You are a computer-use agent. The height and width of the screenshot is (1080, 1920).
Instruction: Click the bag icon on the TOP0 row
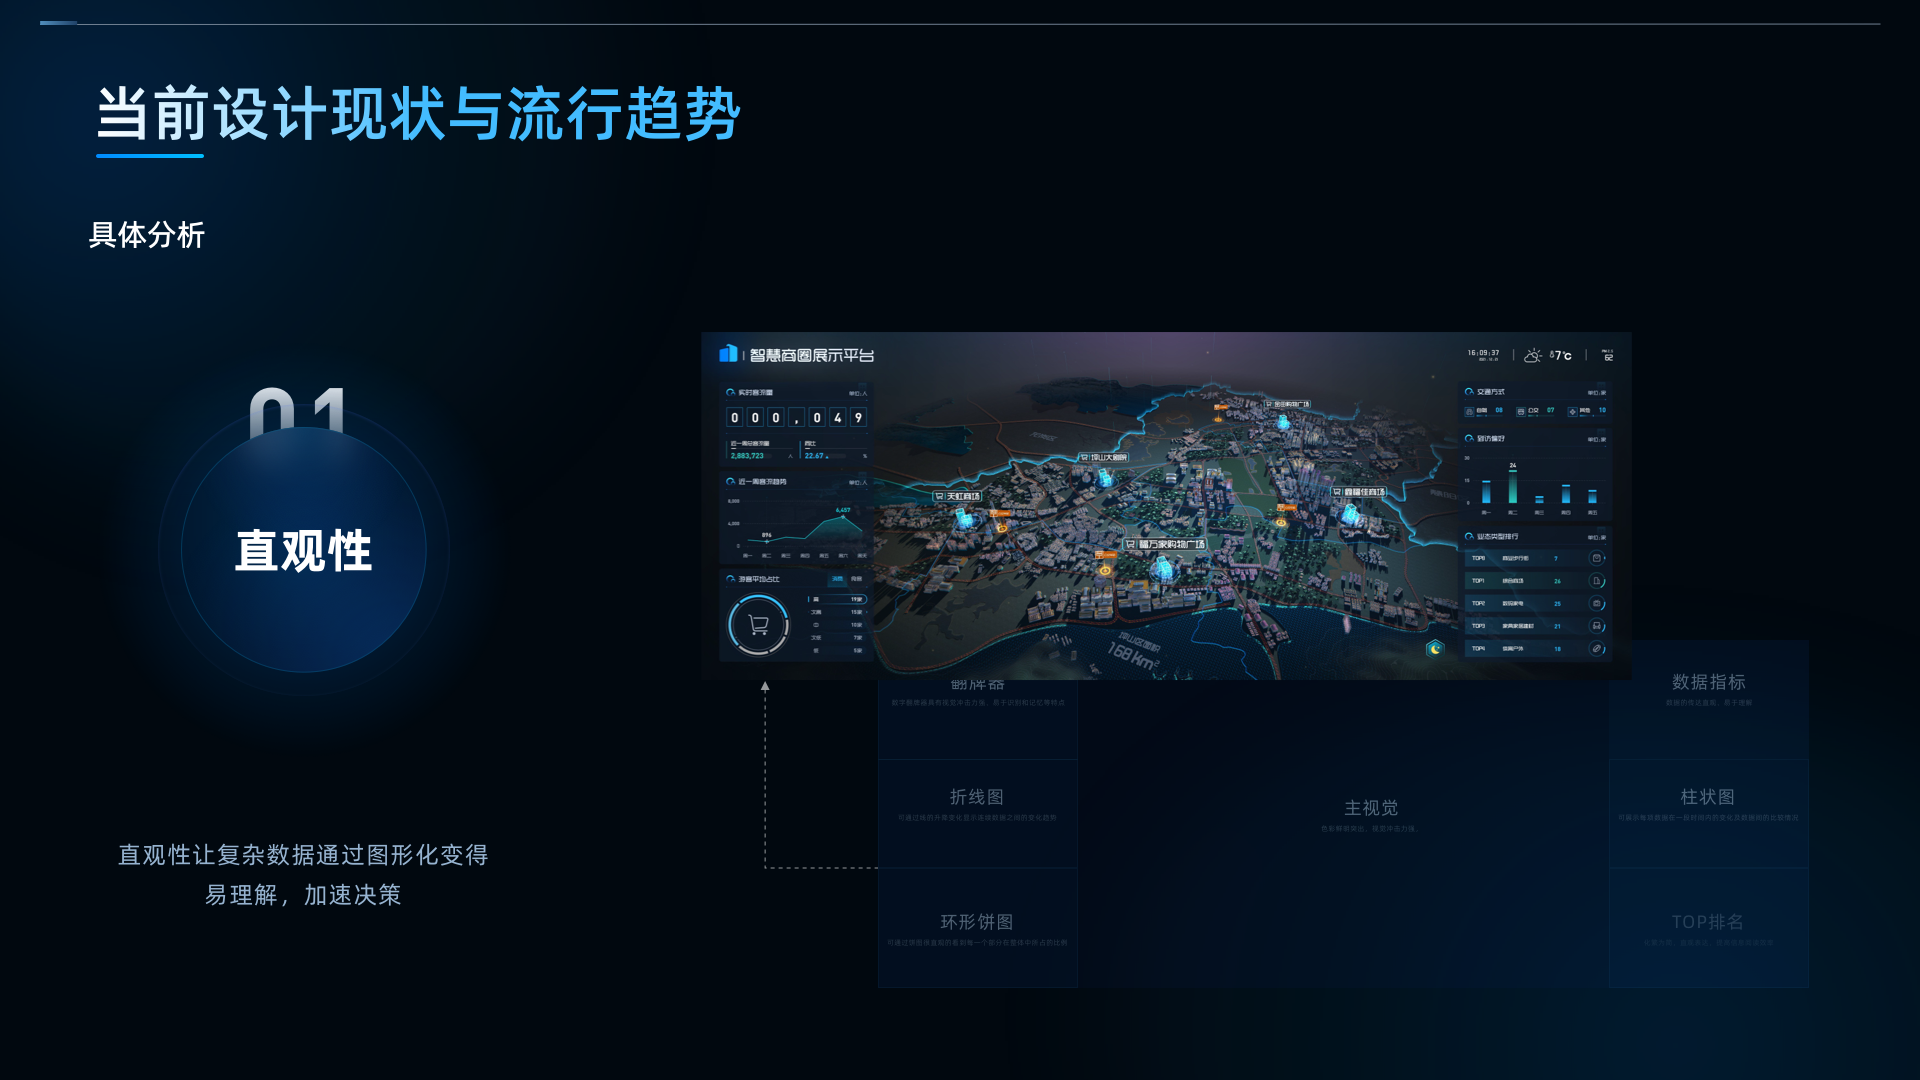click(1597, 558)
